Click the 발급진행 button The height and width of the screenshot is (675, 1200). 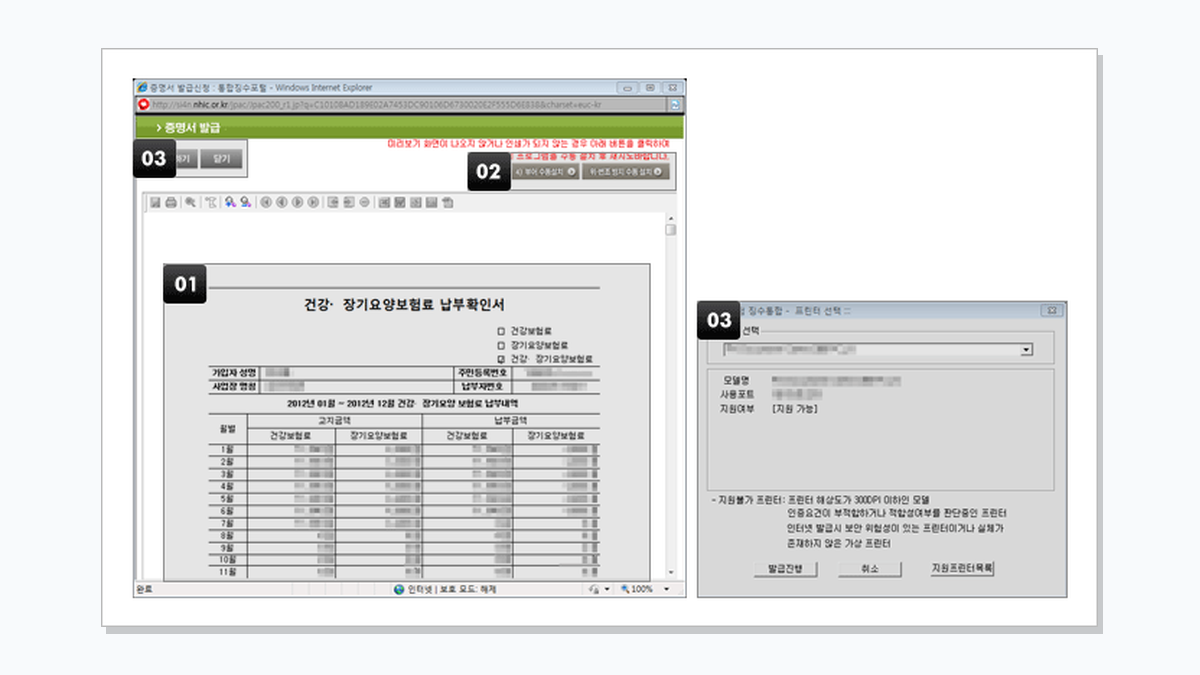click(786, 569)
